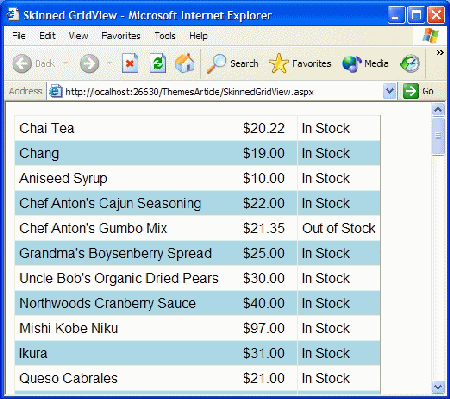450x399 pixels.
Task: Select the 'Aniseed Syrup' cell
Action: (x=126, y=178)
